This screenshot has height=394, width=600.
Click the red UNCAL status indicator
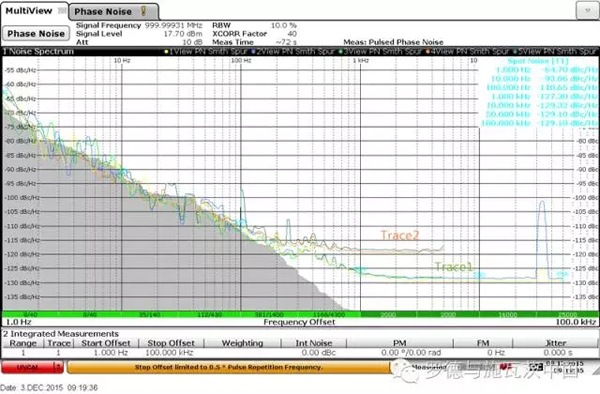pos(28,367)
